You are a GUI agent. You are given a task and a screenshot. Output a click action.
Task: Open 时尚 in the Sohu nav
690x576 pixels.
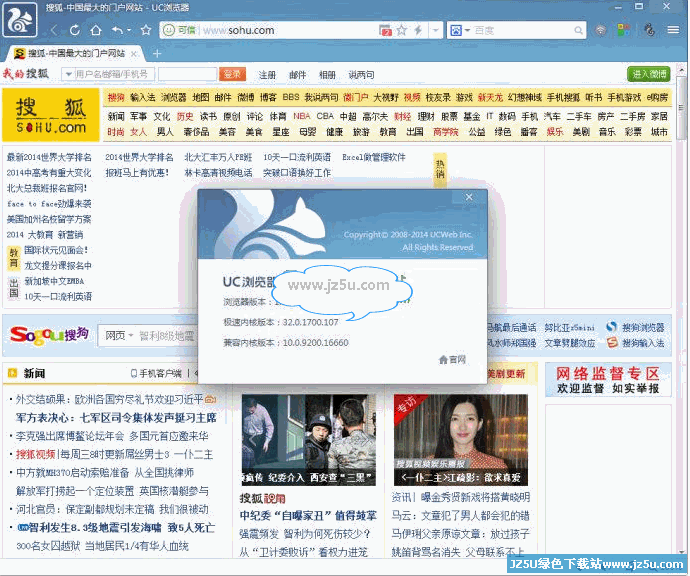click(x=116, y=132)
